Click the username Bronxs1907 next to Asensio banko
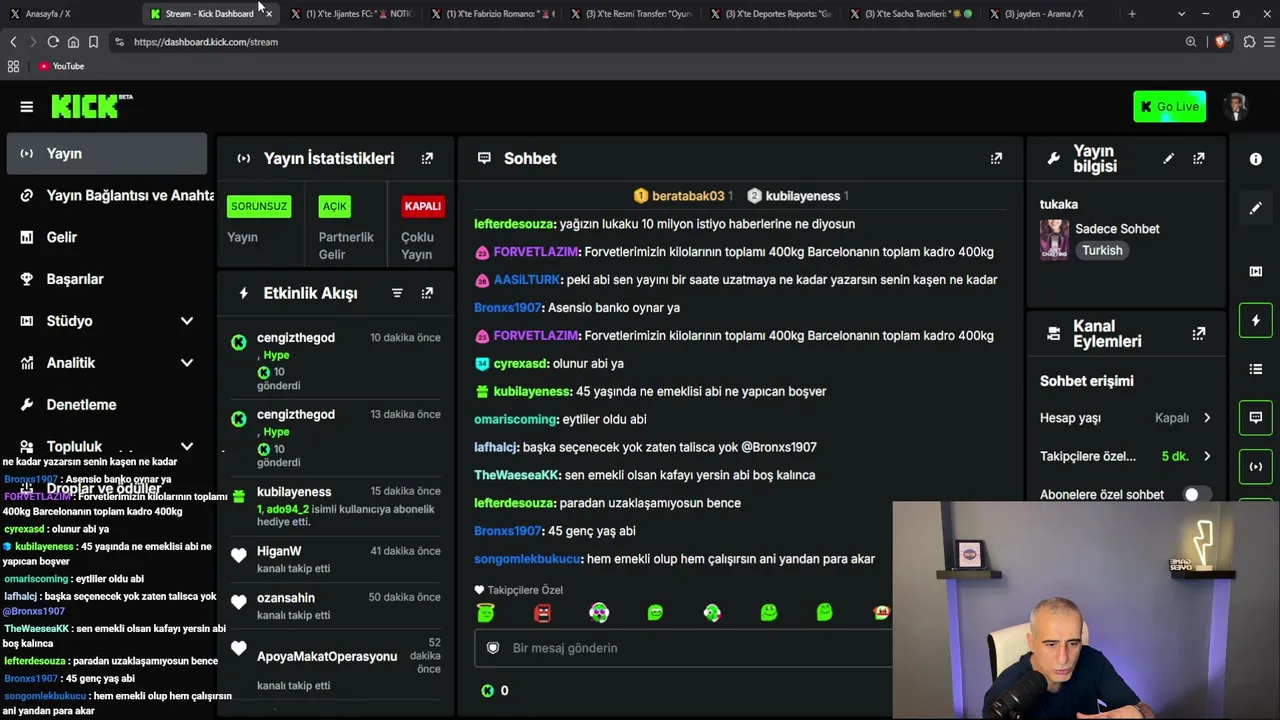The image size is (1280, 720). point(508,308)
